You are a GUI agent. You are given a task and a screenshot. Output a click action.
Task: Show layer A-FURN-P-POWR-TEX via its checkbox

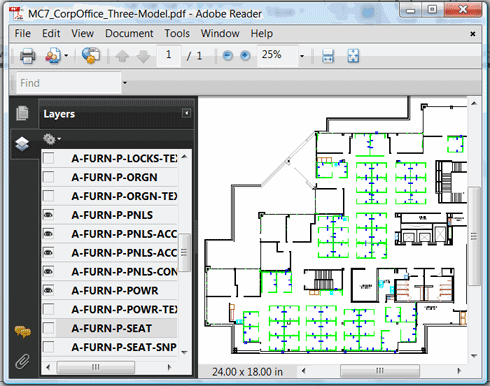[49, 309]
